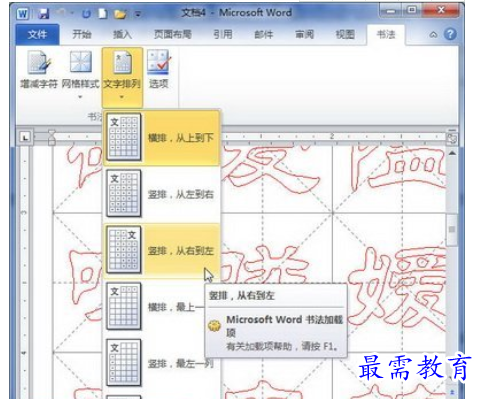
Task: Click the previous page button below the scrollbar
Action: click(x=452, y=392)
